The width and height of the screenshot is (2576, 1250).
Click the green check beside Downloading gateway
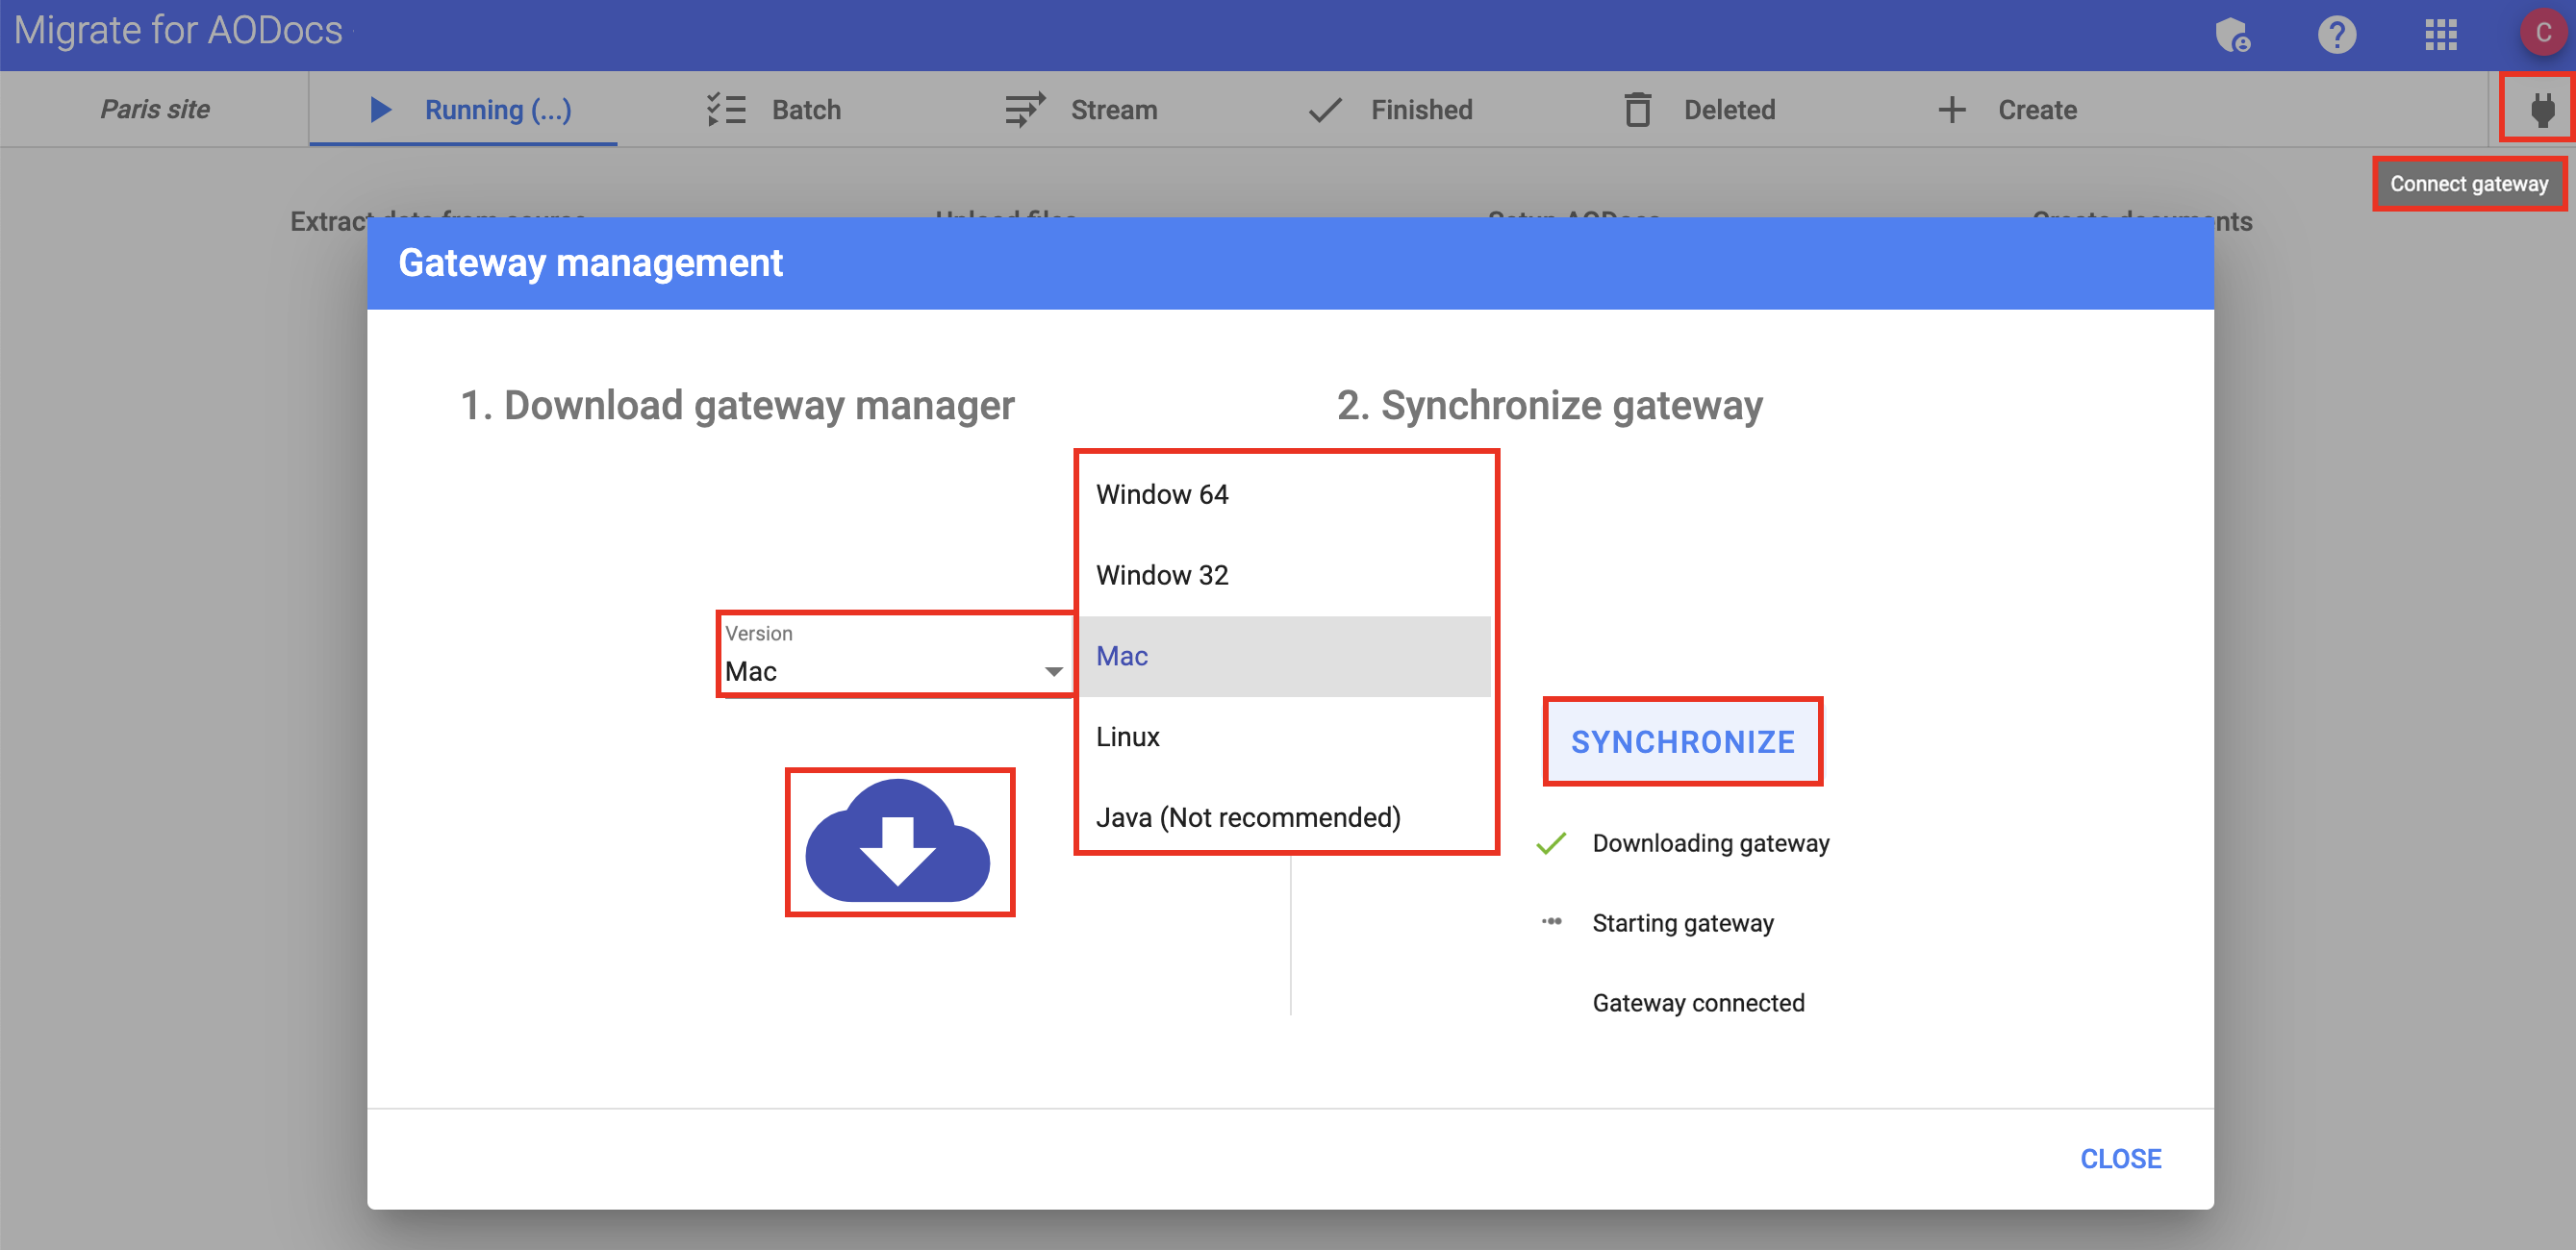[x=1550, y=843]
